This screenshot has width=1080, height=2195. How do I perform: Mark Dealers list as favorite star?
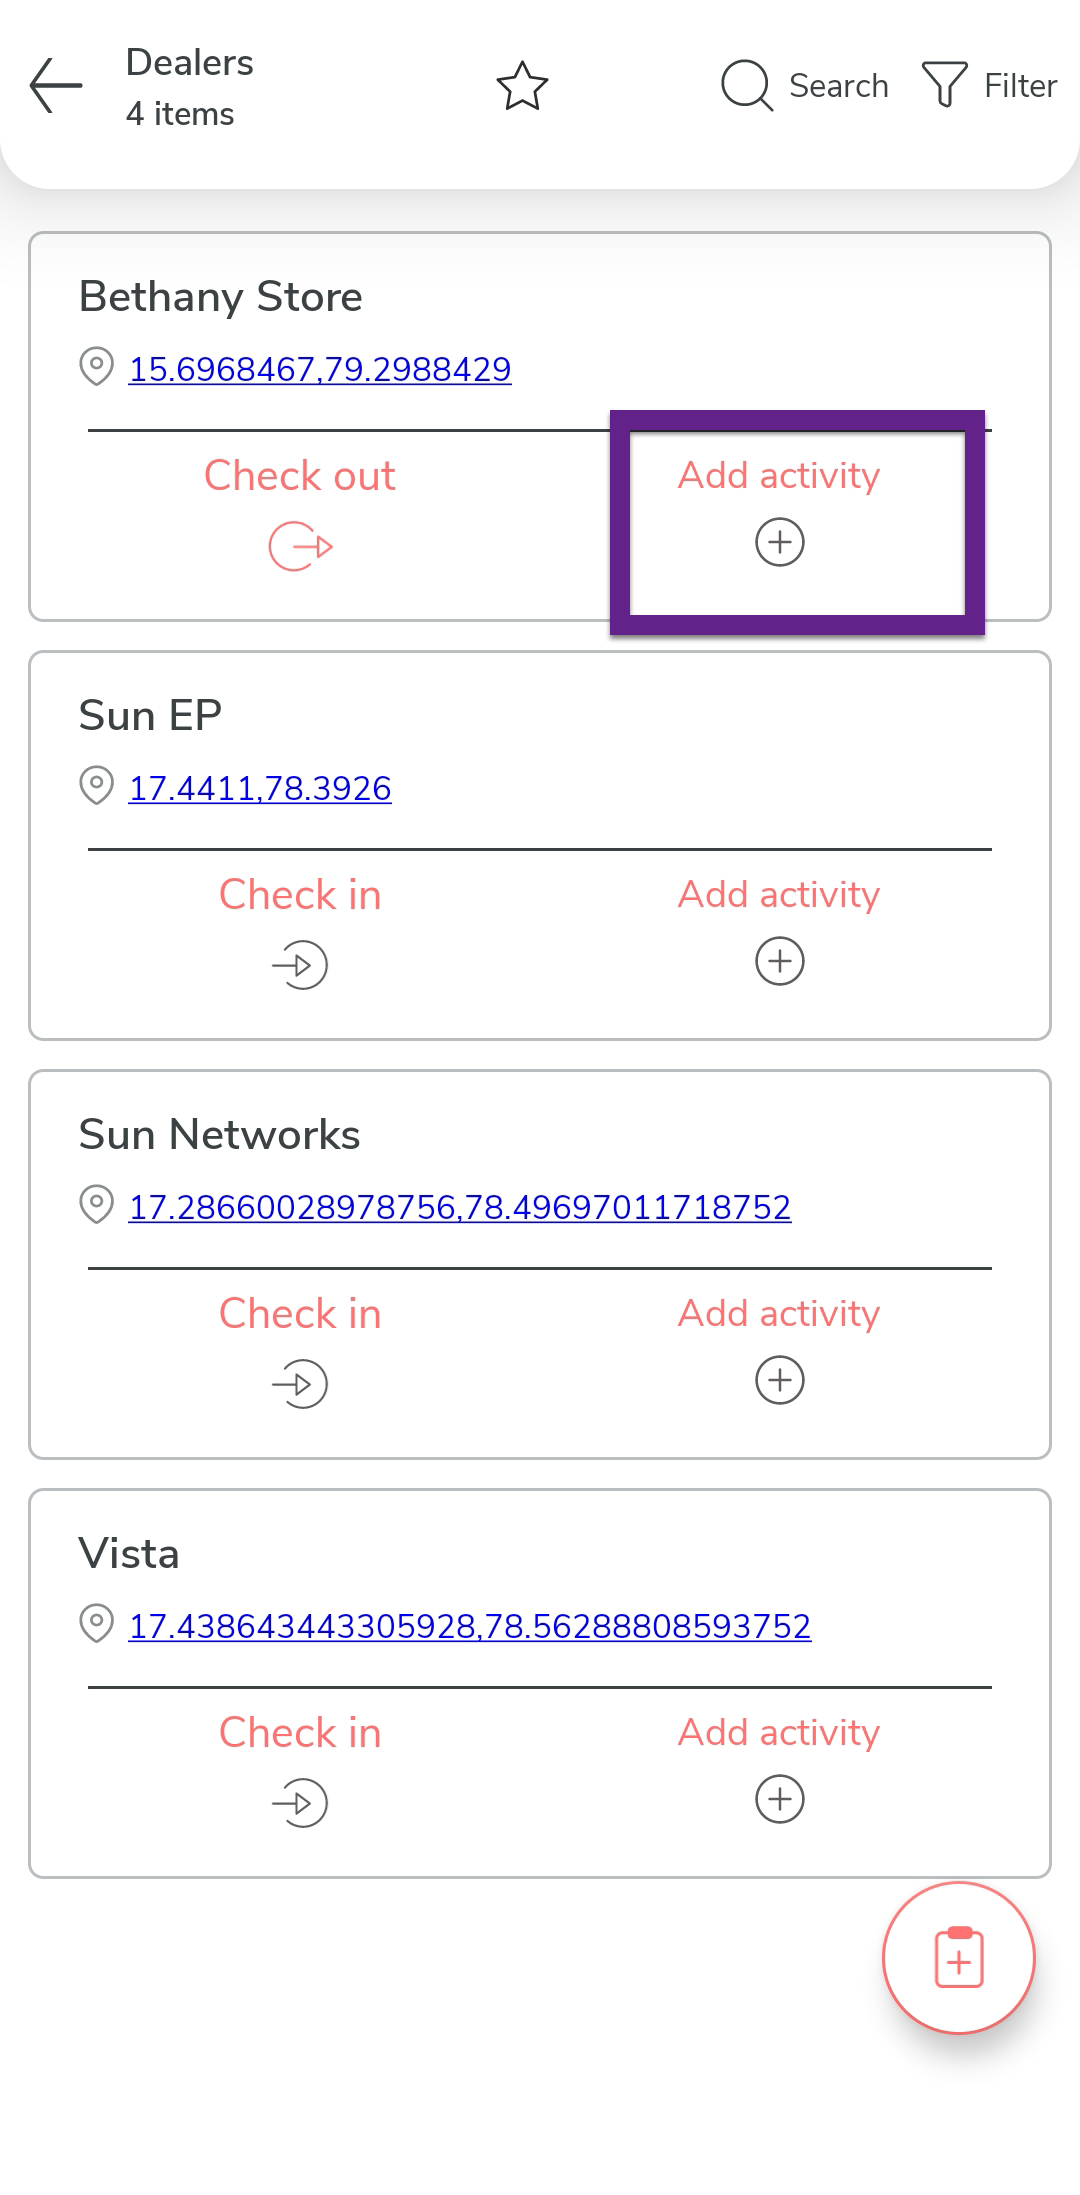tap(522, 86)
